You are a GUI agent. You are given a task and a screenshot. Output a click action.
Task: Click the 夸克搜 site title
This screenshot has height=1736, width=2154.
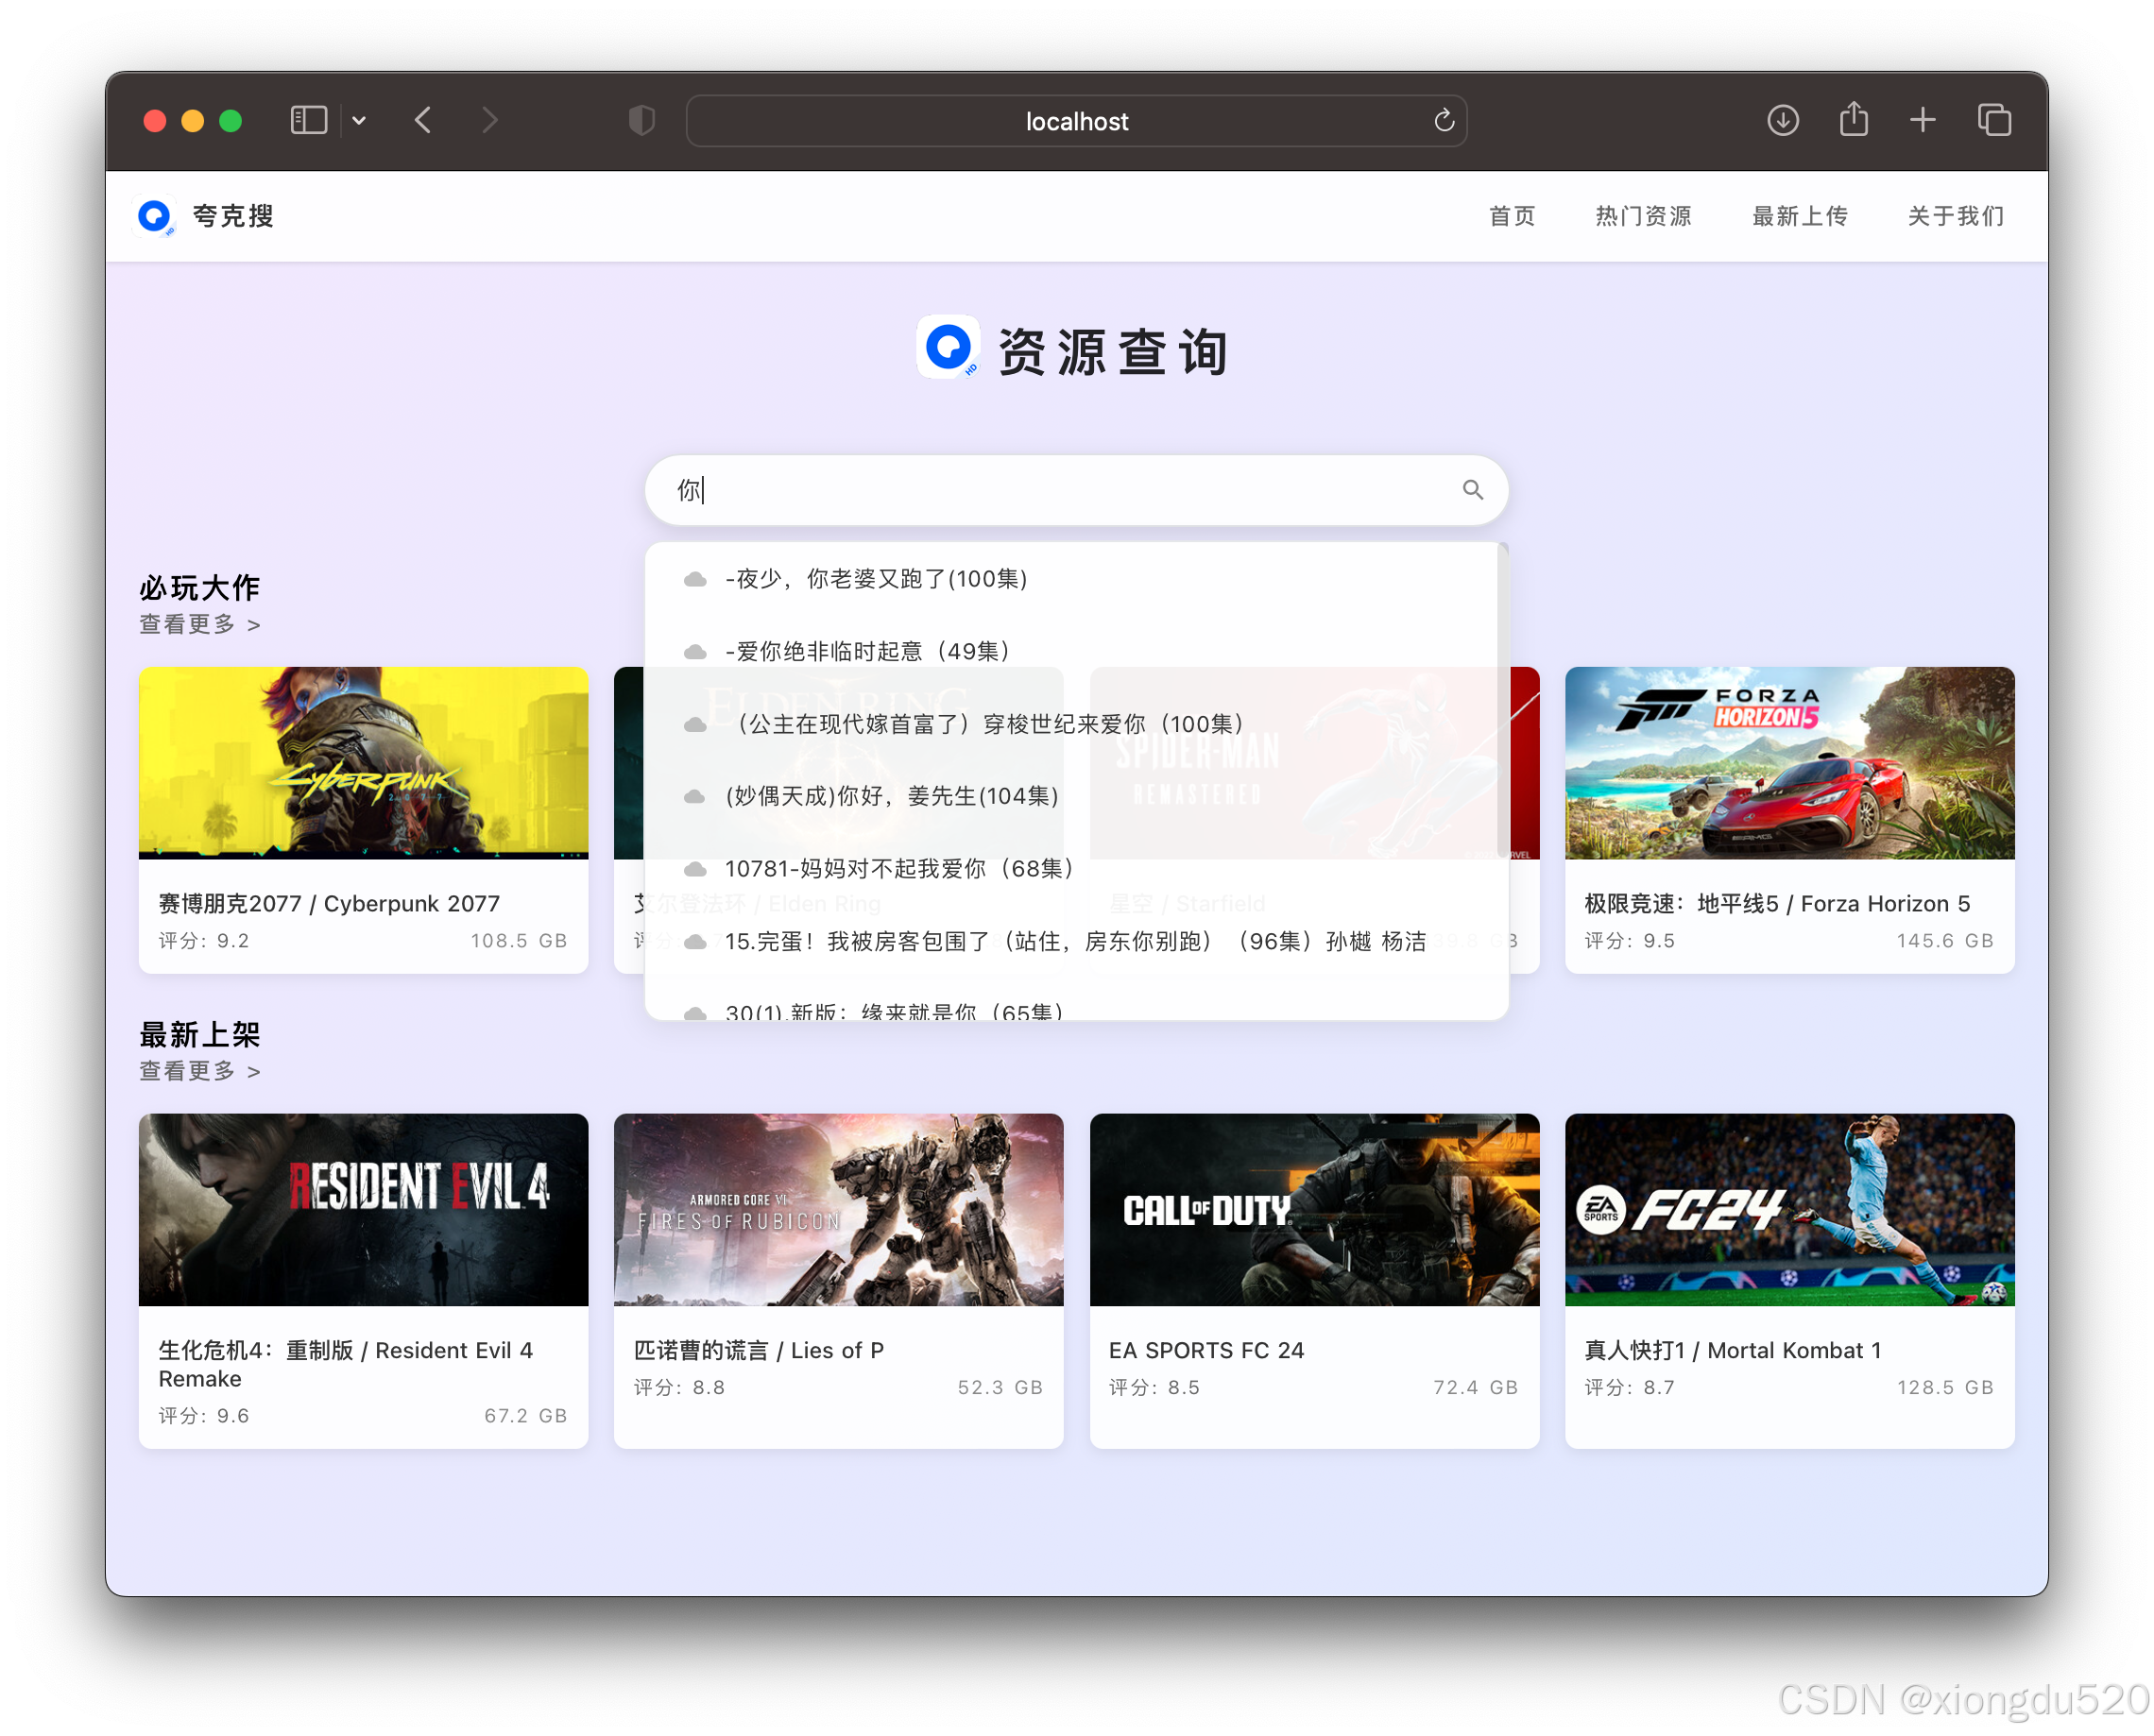(233, 216)
